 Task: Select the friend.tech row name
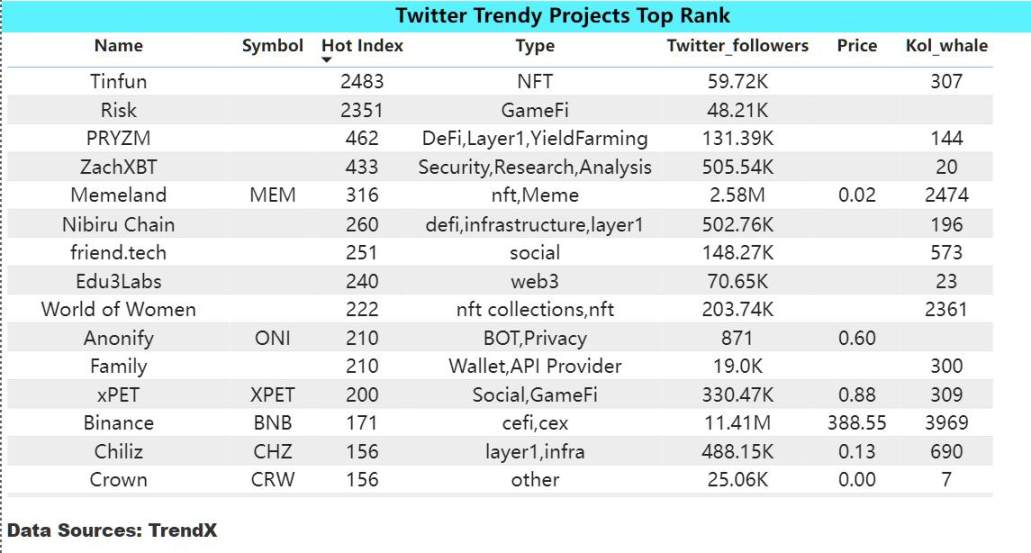pos(118,252)
